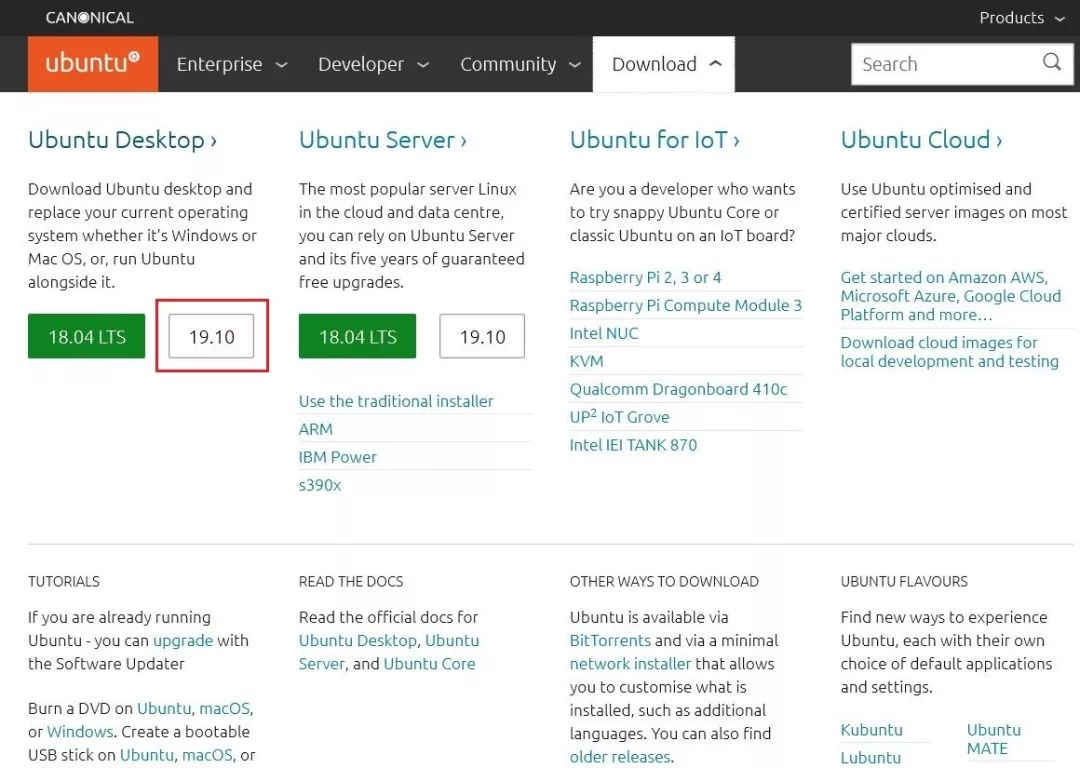Open the Ubuntu MATE flavour link
The width and height of the screenshot is (1080, 768).
(x=994, y=739)
